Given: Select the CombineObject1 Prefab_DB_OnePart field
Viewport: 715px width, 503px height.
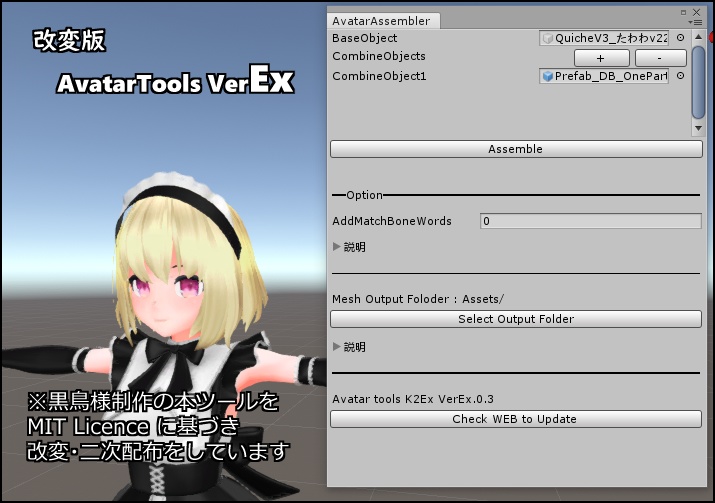Looking at the screenshot, I should pos(604,76).
